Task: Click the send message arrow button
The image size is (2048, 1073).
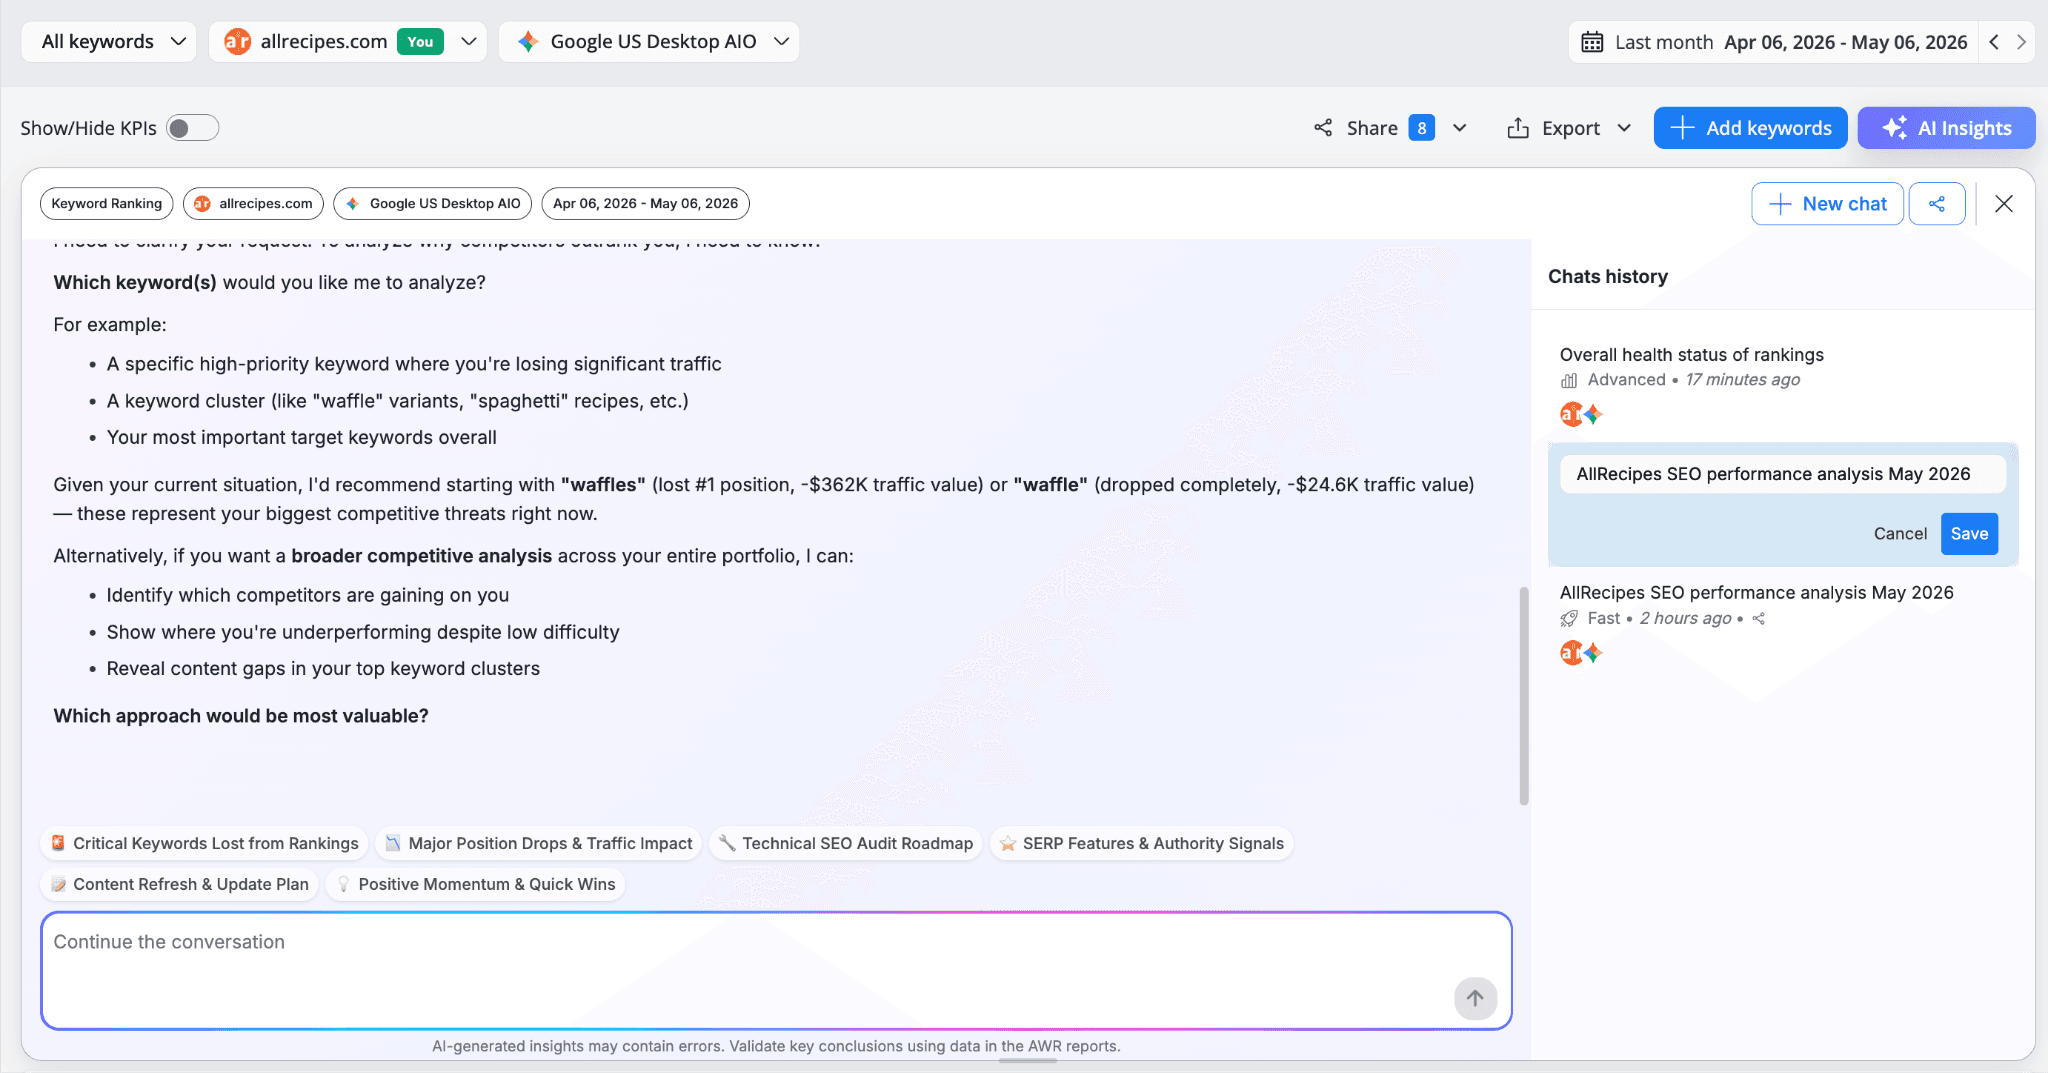Action: click(x=1475, y=998)
